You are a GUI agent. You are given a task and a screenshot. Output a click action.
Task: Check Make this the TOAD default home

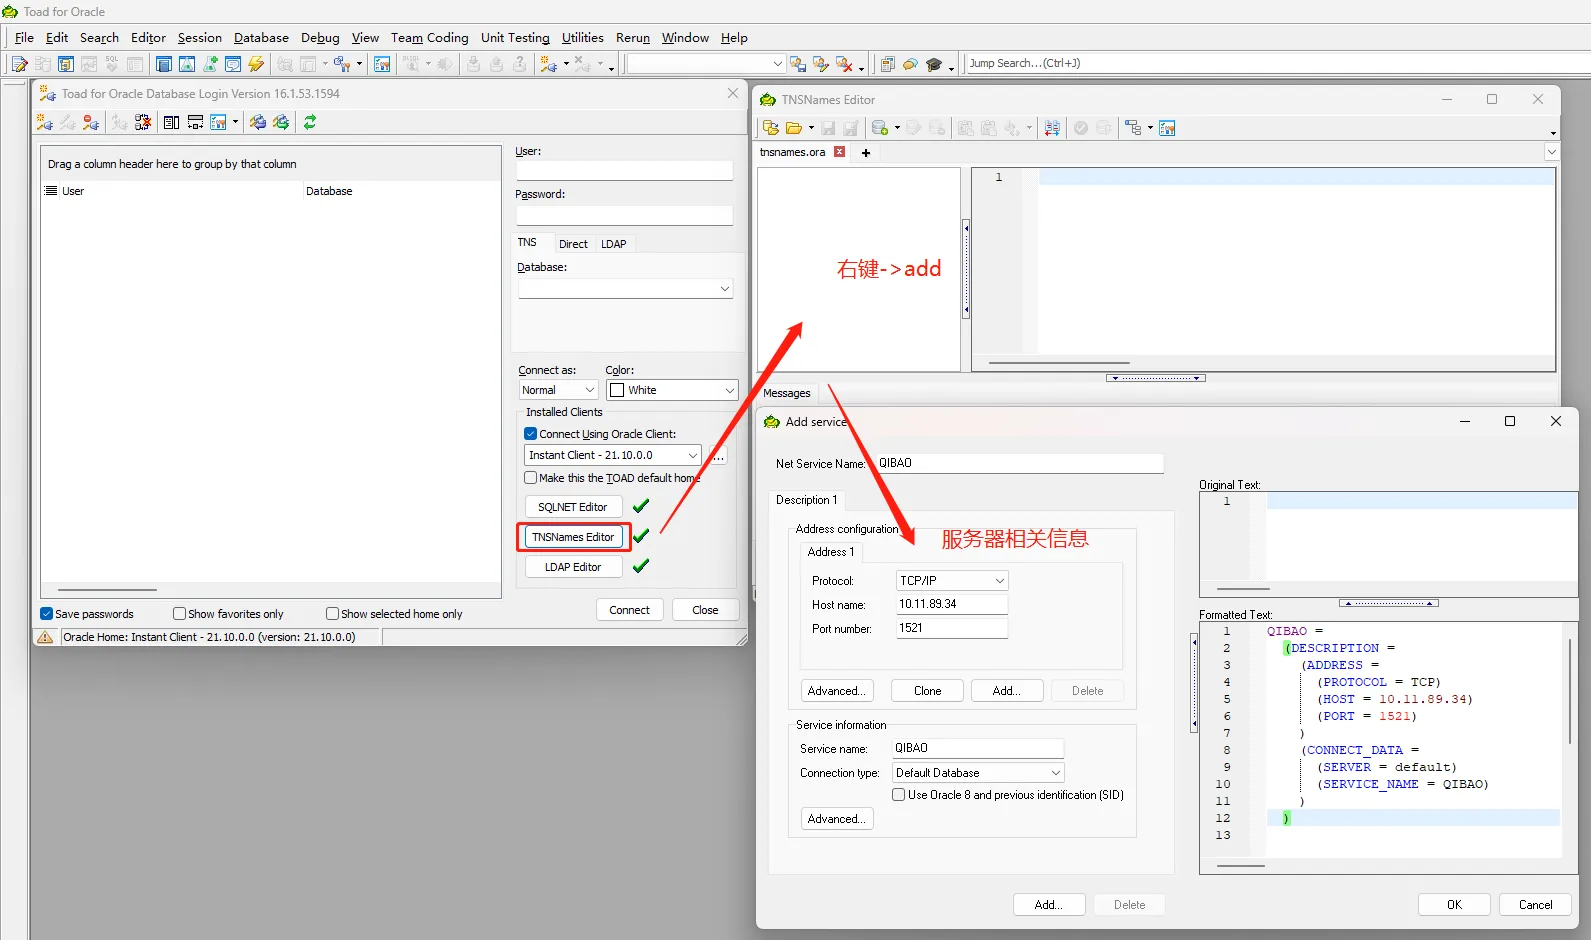(x=531, y=478)
